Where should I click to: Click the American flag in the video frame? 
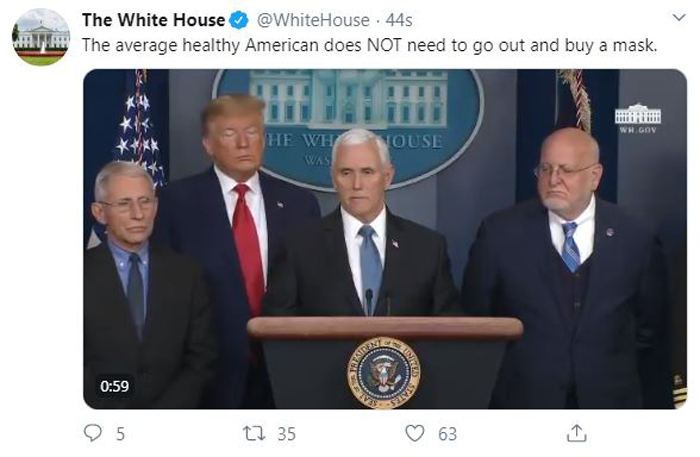pyautogui.click(x=139, y=129)
